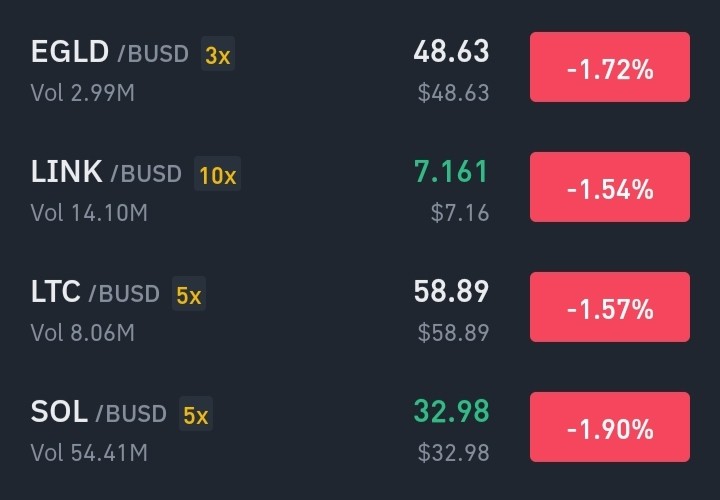Tap the 3x margin badge on EGLD
Viewport: 720px width, 500px height.
pos(218,54)
